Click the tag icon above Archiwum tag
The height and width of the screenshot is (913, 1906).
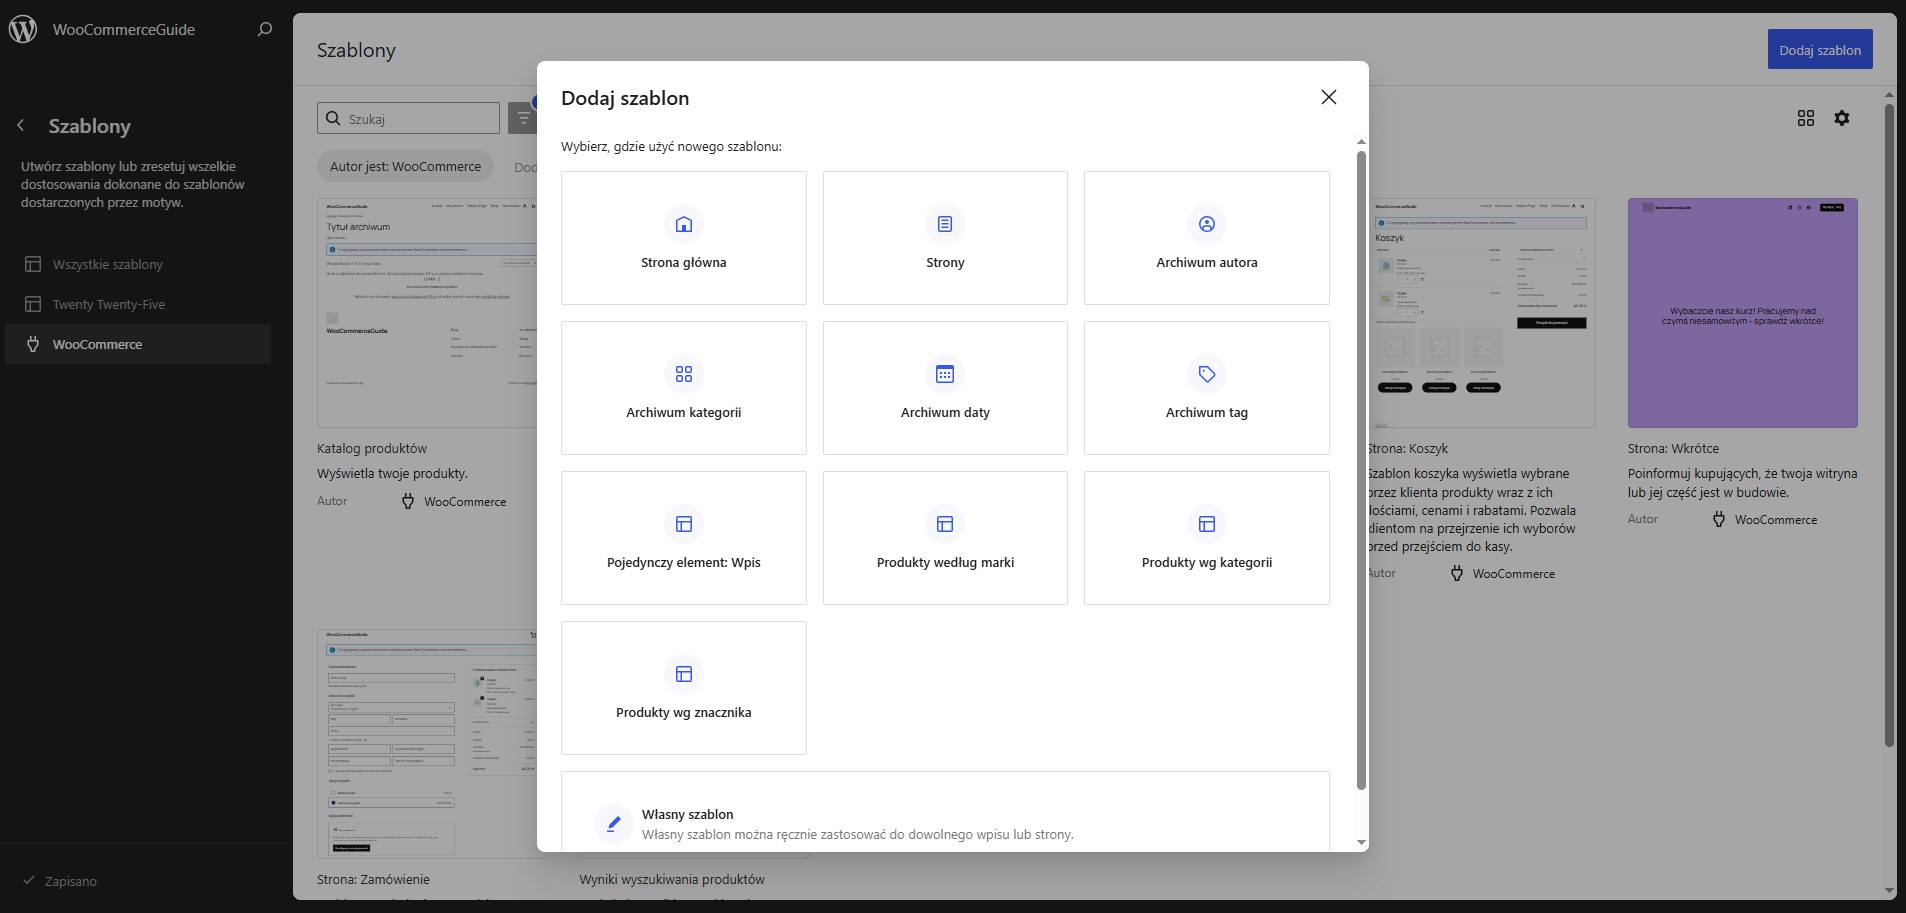[x=1207, y=374]
